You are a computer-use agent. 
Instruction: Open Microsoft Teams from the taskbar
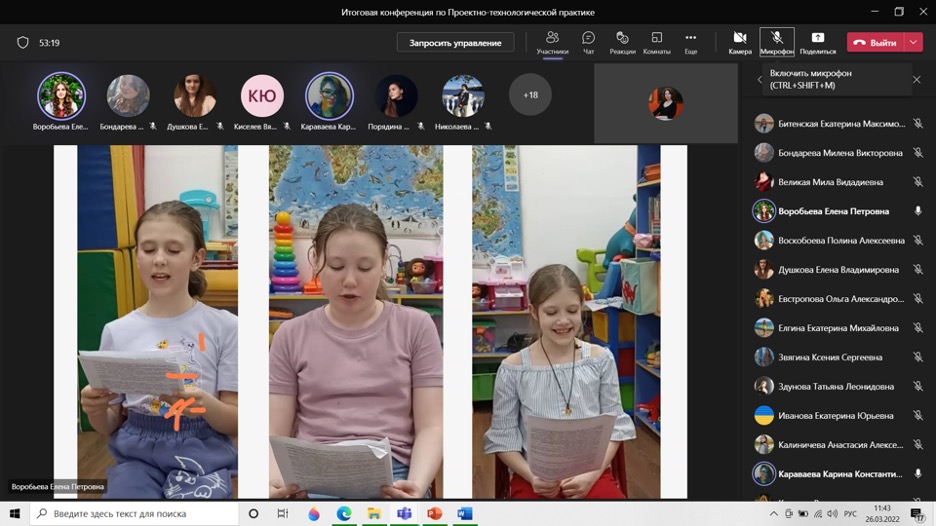[x=404, y=513]
